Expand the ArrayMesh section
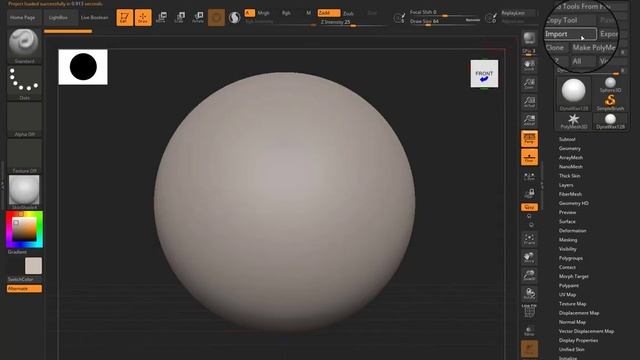640x360 pixels. (571, 158)
